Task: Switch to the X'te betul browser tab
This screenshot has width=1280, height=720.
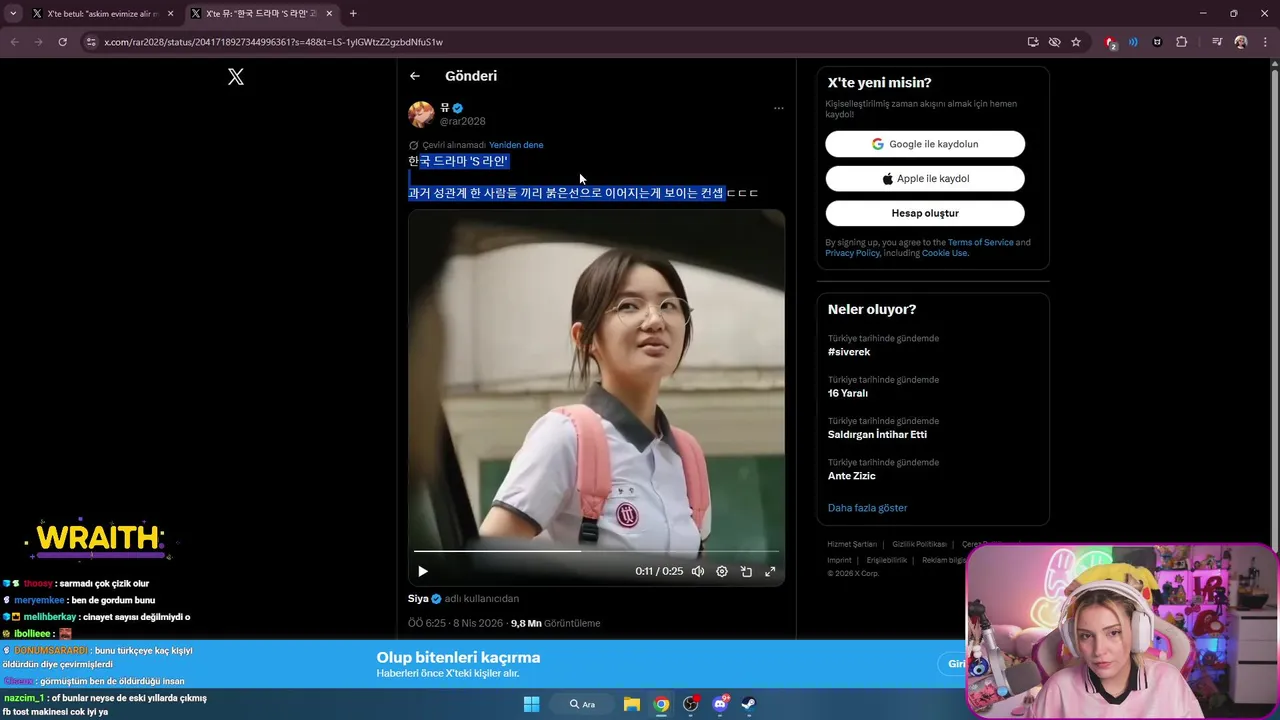Action: [x=103, y=14]
